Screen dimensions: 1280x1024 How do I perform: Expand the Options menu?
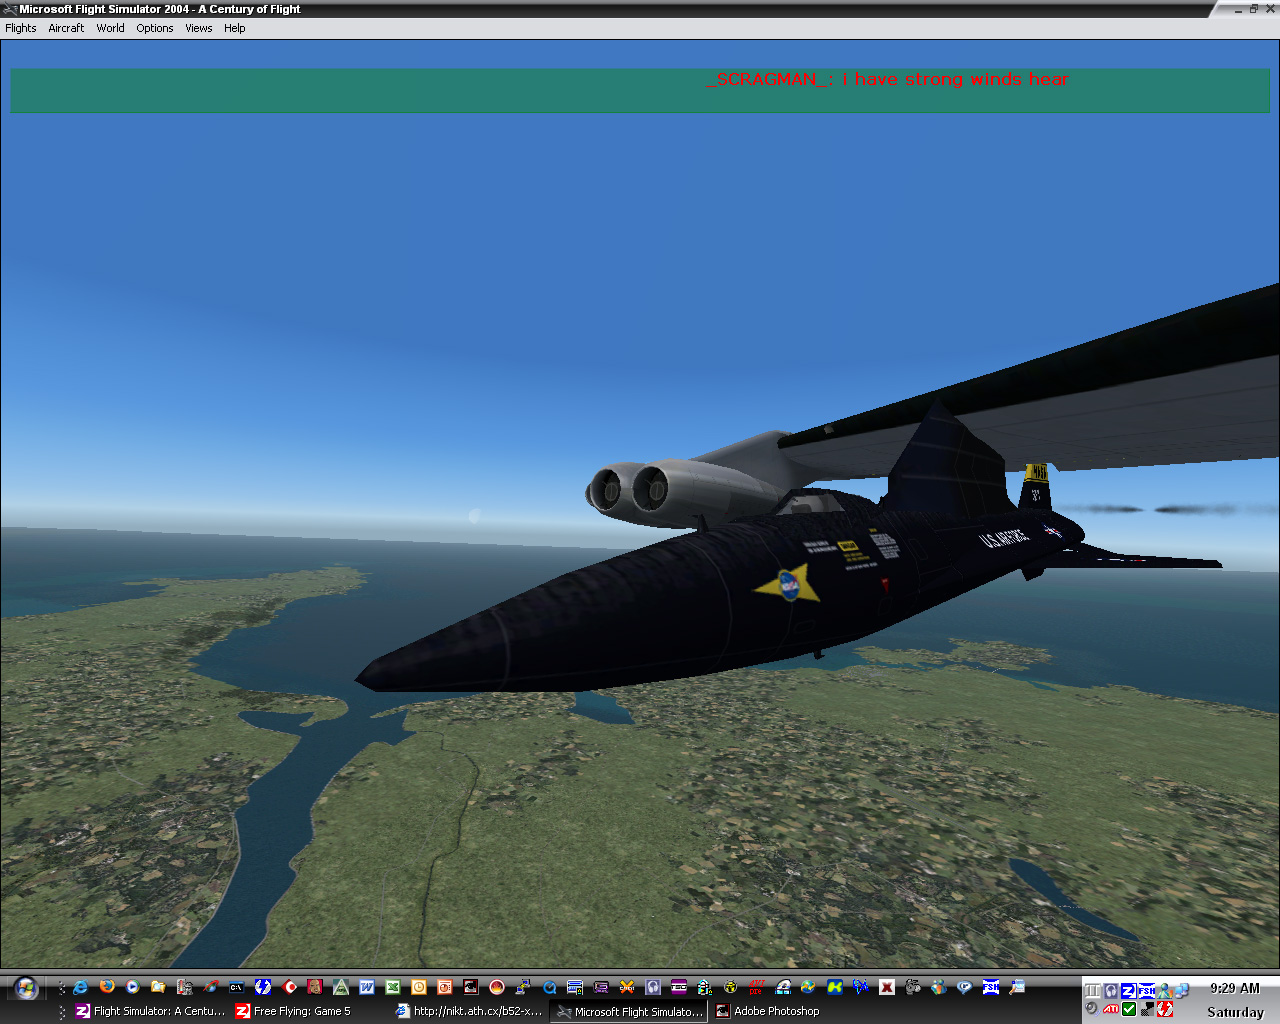(x=155, y=28)
